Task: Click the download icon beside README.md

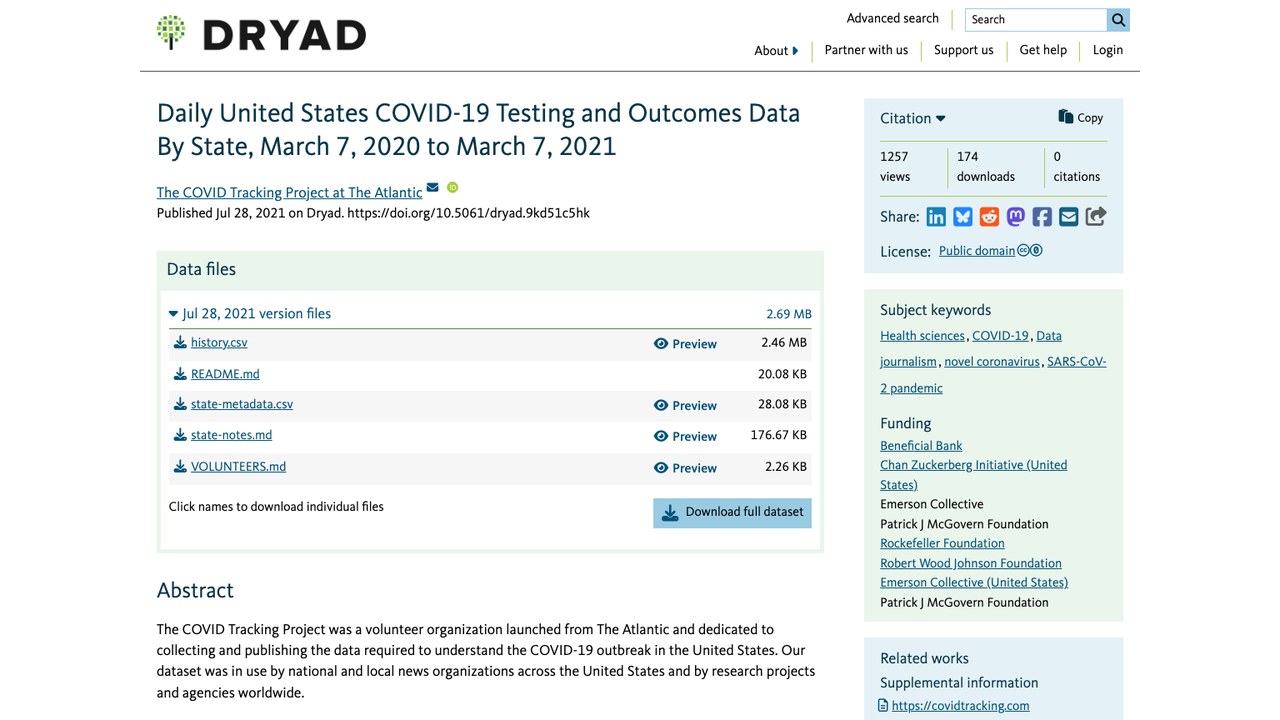Action: coord(180,374)
